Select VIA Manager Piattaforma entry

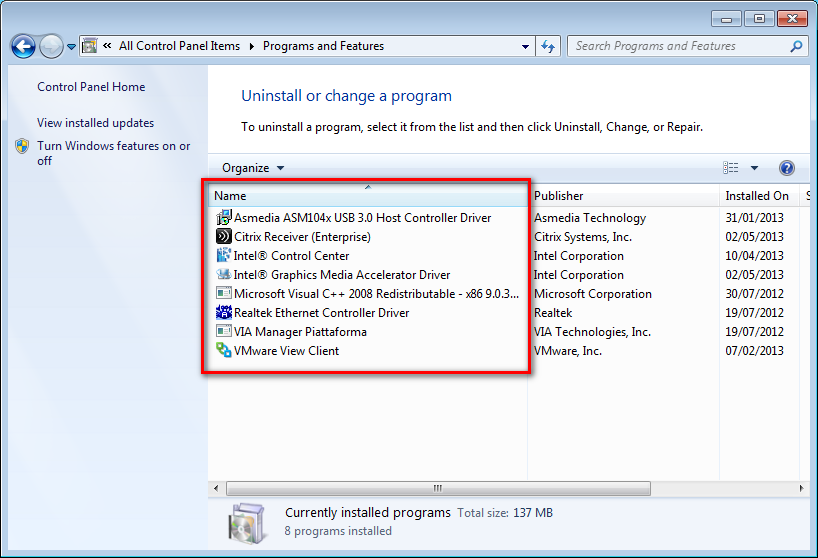300,332
